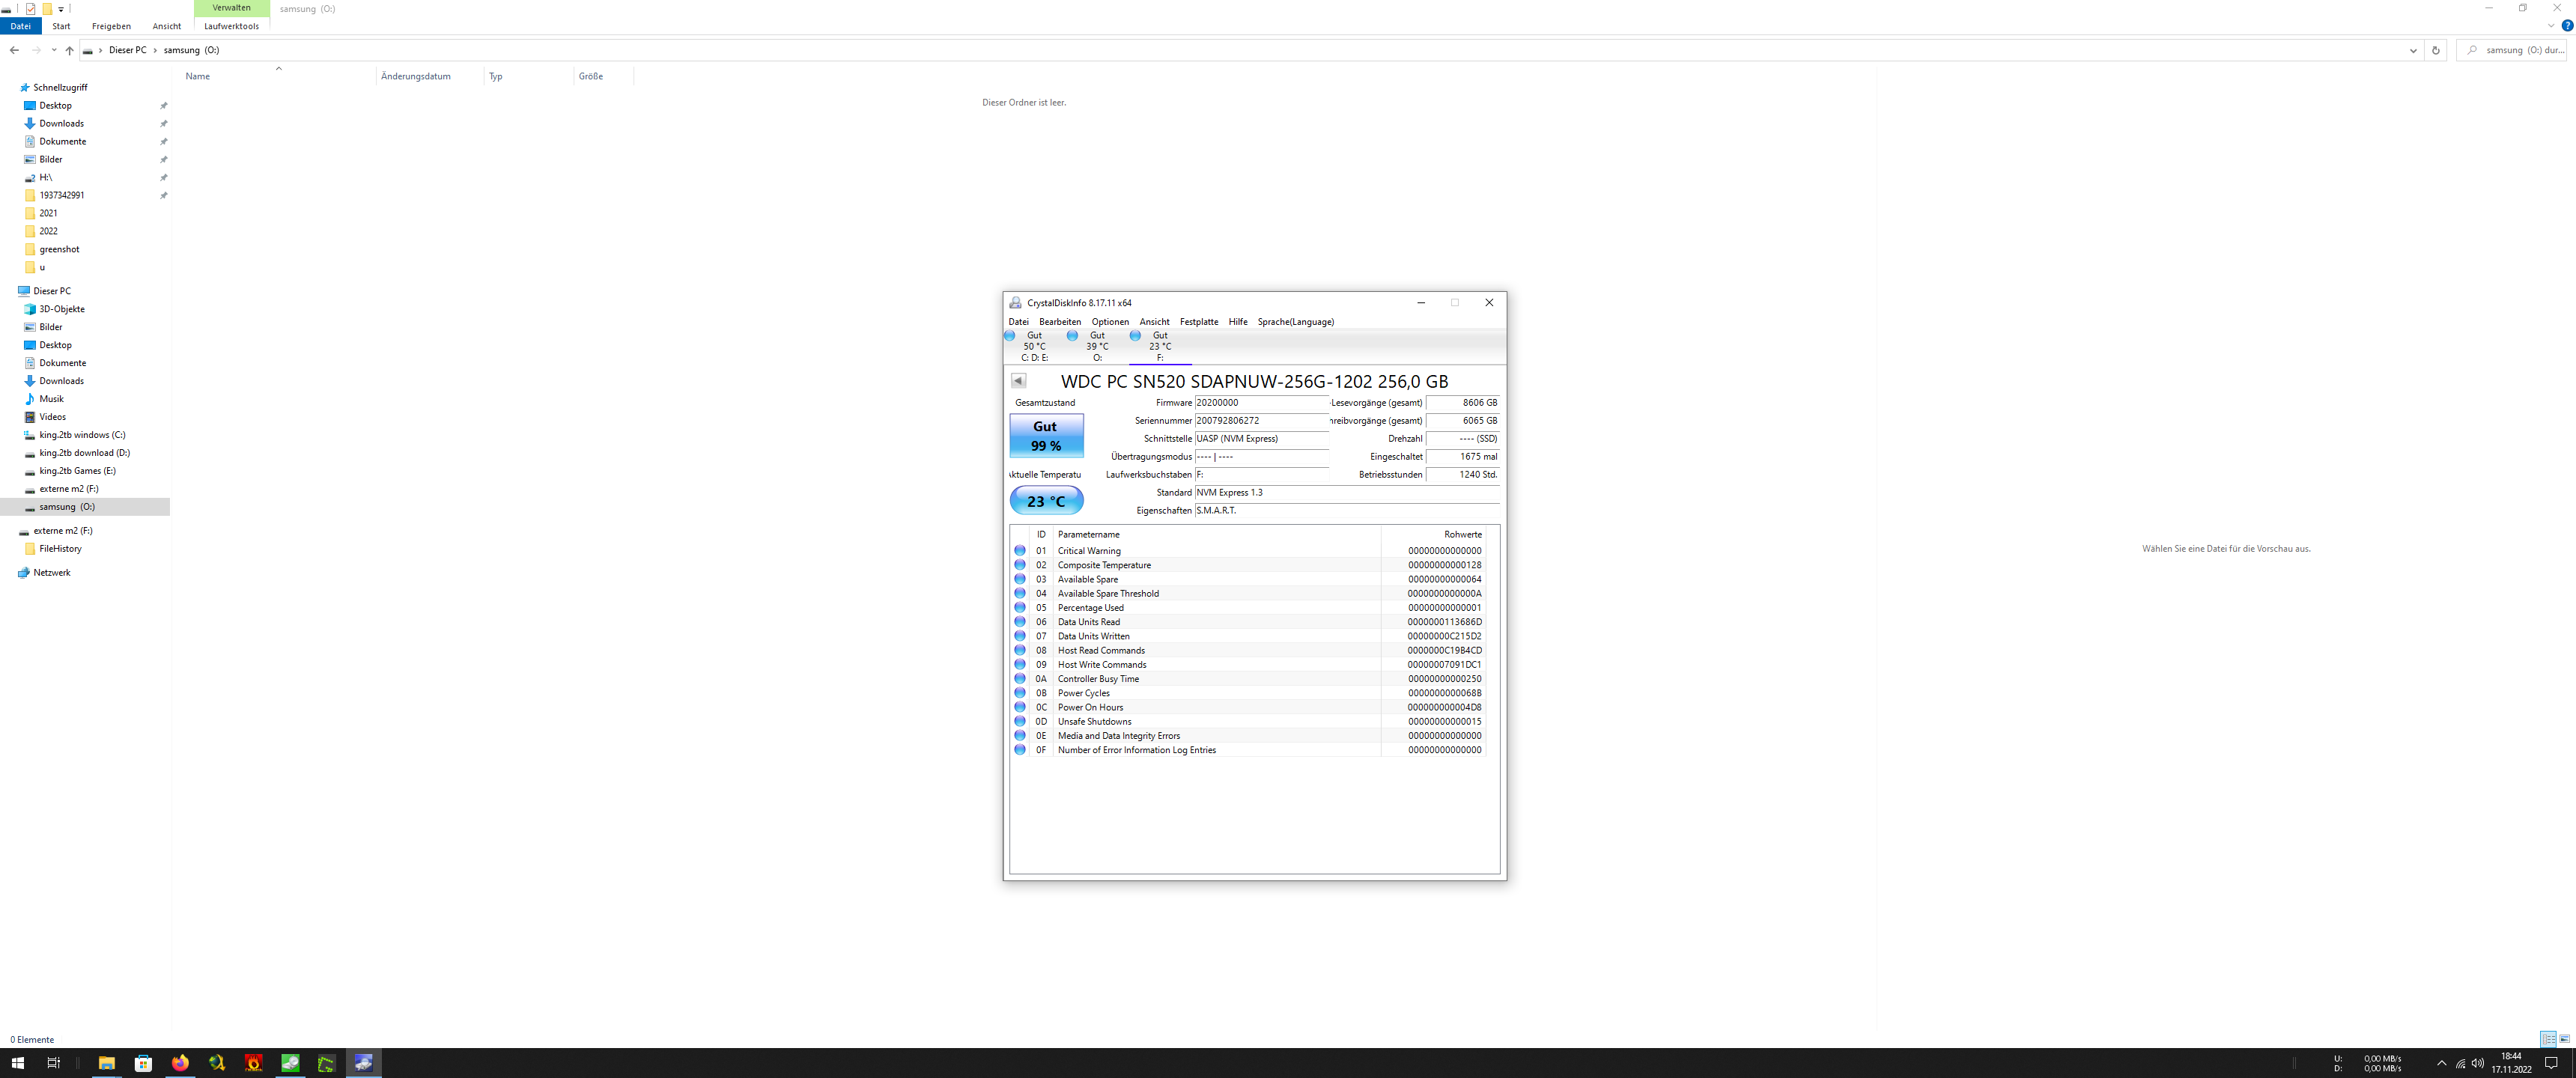The height and width of the screenshot is (1078, 2576).
Task: Open the Festplatte menu
Action: [x=1198, y=322]
